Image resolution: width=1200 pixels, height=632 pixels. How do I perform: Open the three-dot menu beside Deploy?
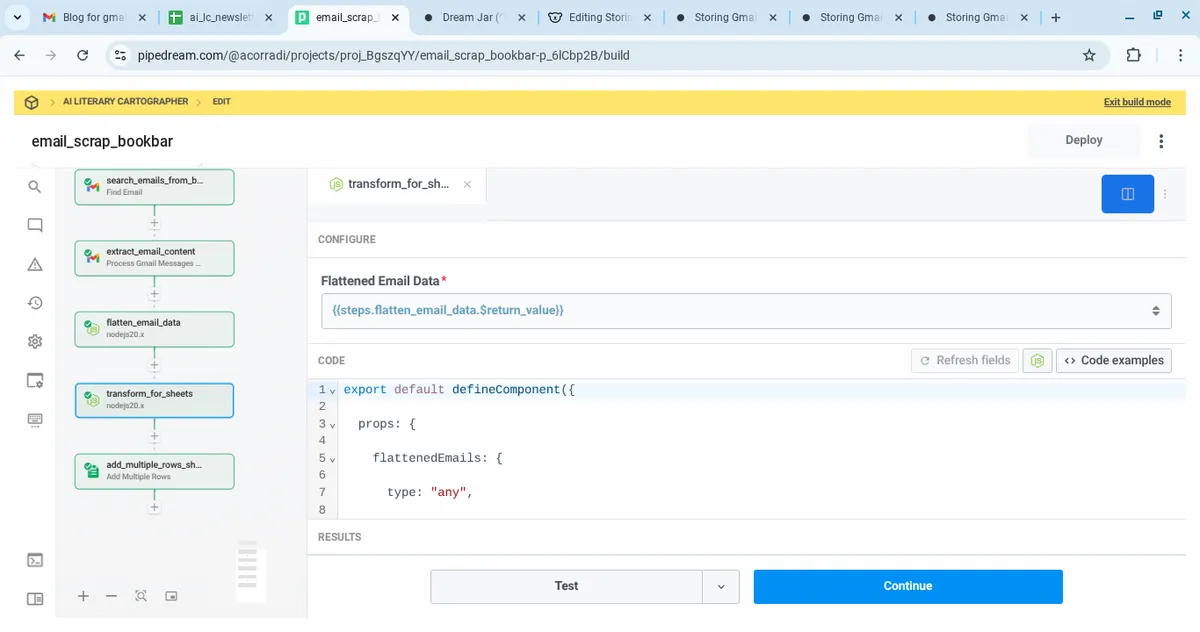pos(1161,141)
